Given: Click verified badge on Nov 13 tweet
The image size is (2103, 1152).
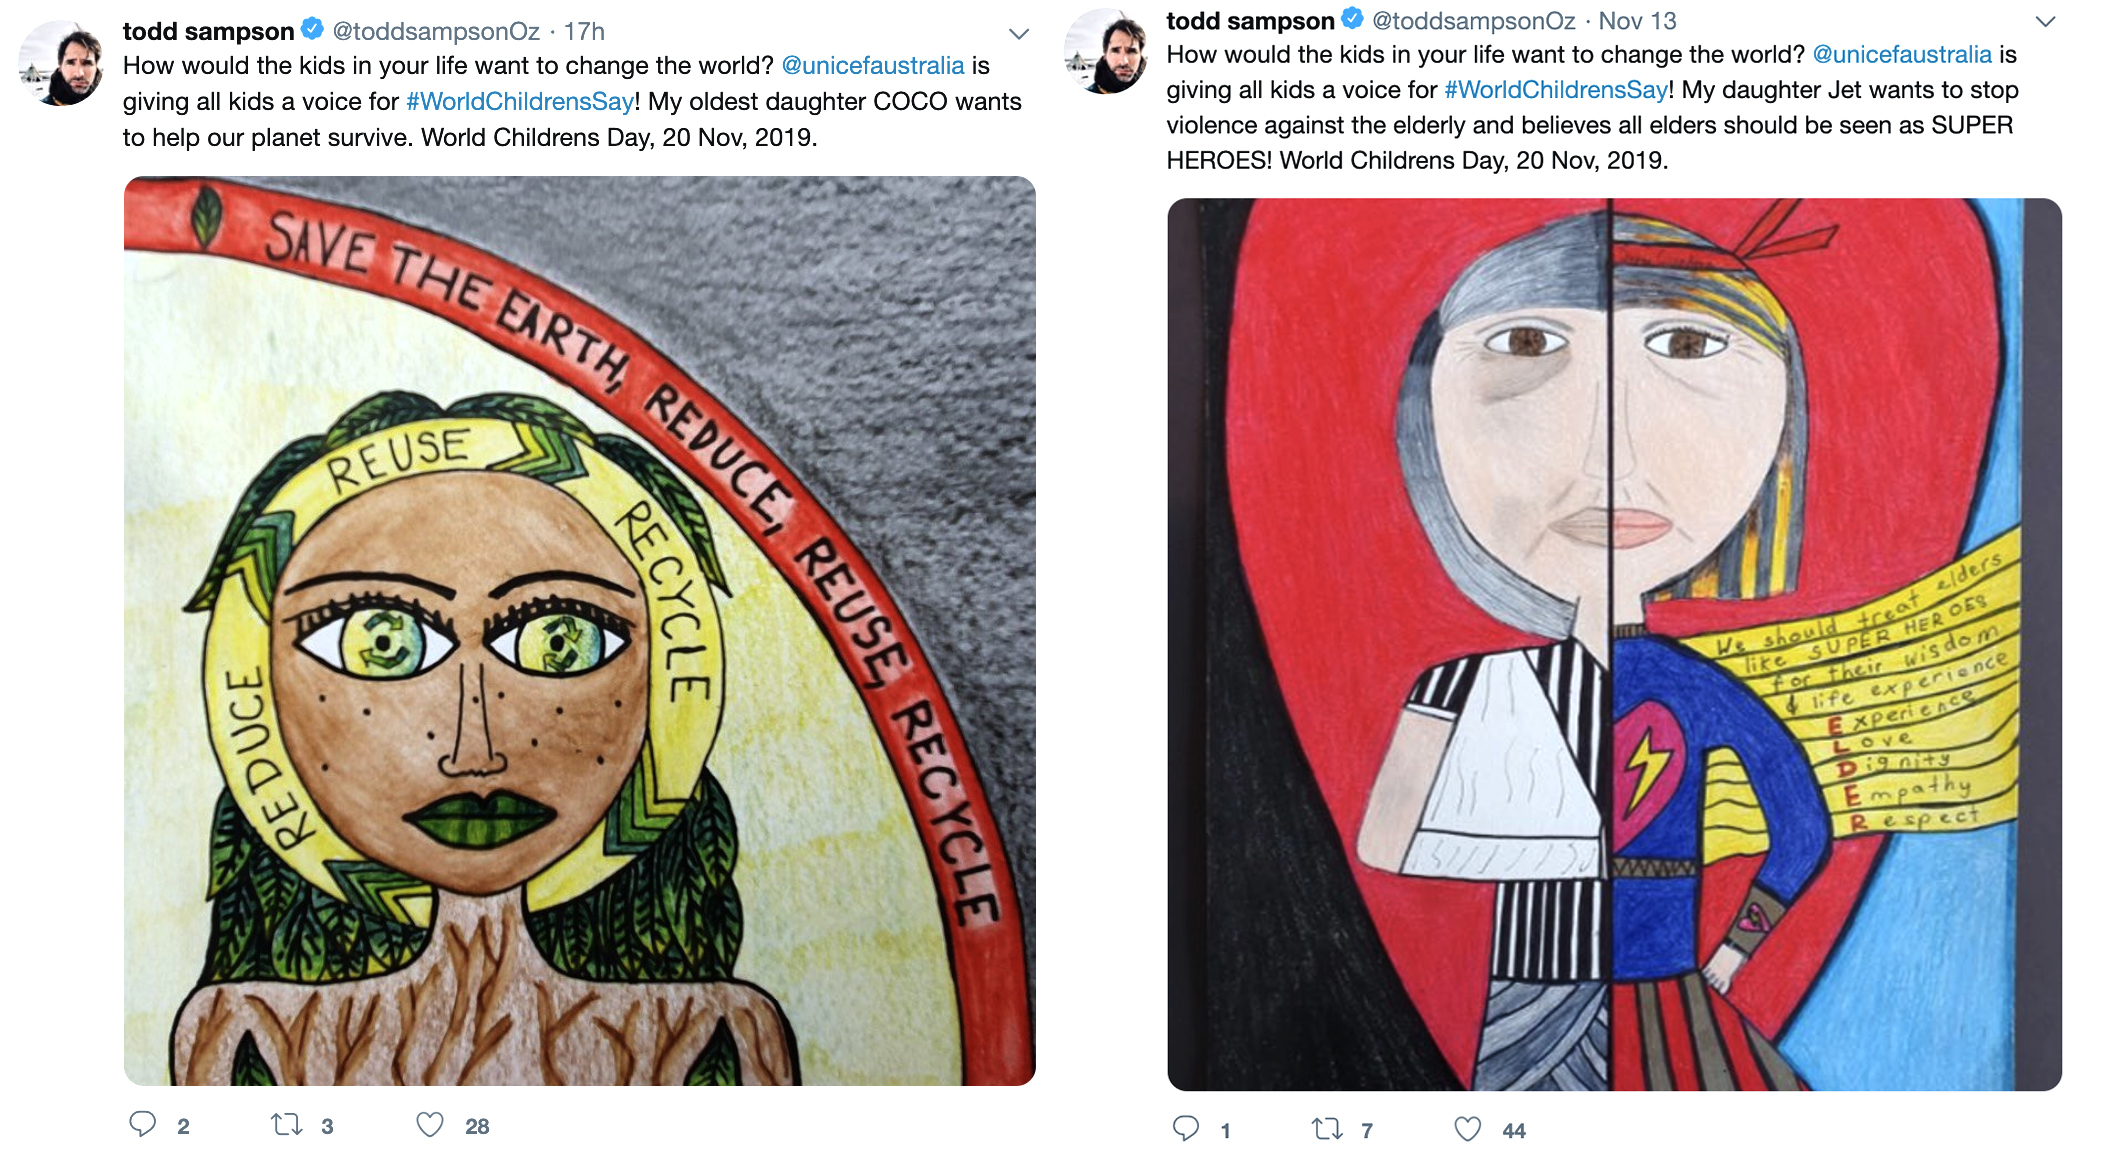Looking at the screenshot, I should click(x=1353, y=18).
